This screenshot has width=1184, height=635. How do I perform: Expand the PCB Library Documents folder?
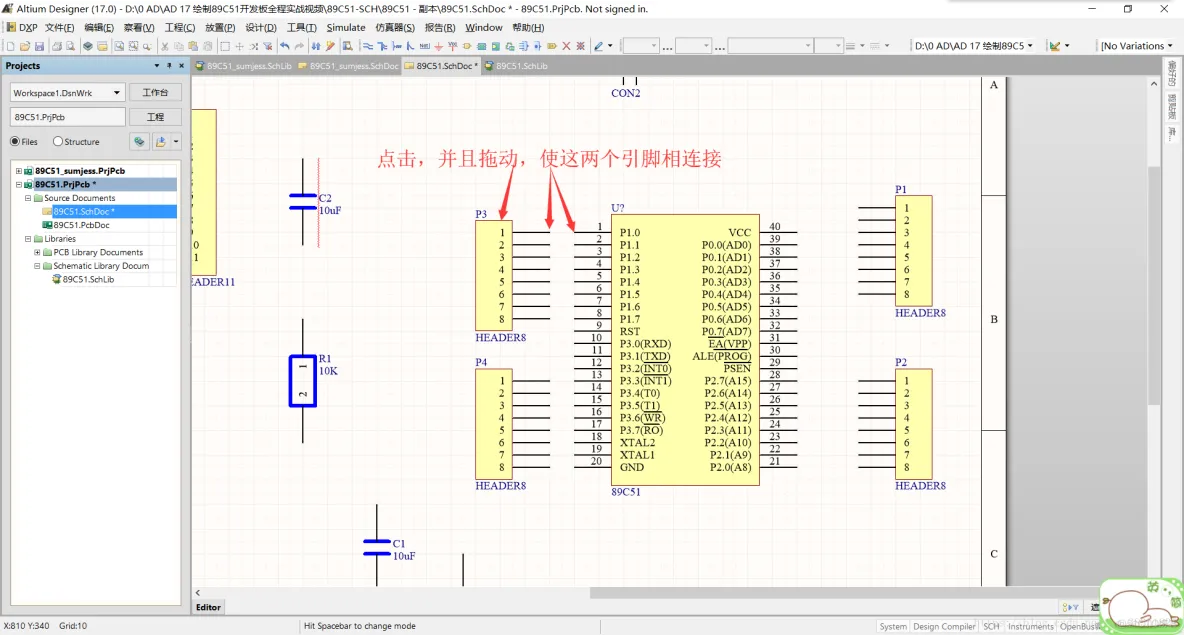[x=37, y=252]
